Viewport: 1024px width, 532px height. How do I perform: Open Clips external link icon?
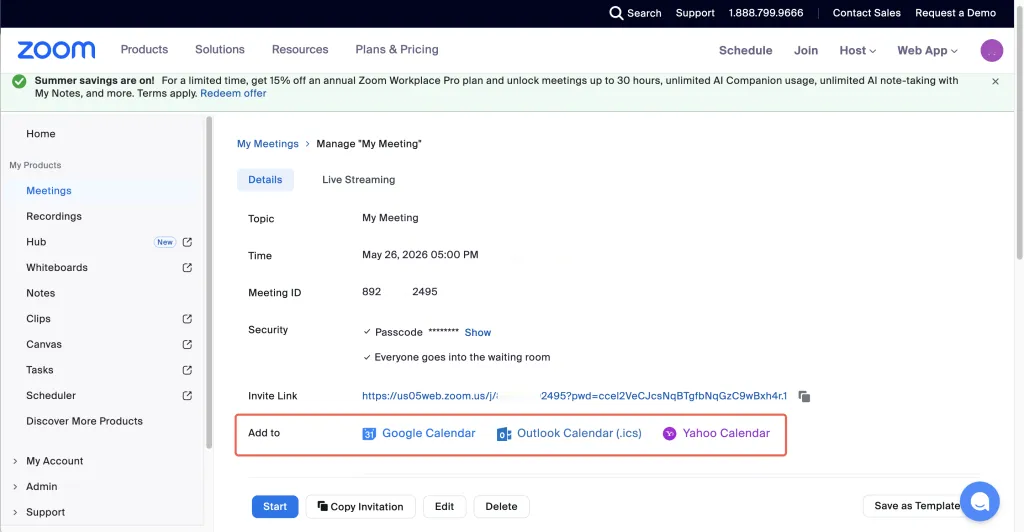tap(187, 319)
